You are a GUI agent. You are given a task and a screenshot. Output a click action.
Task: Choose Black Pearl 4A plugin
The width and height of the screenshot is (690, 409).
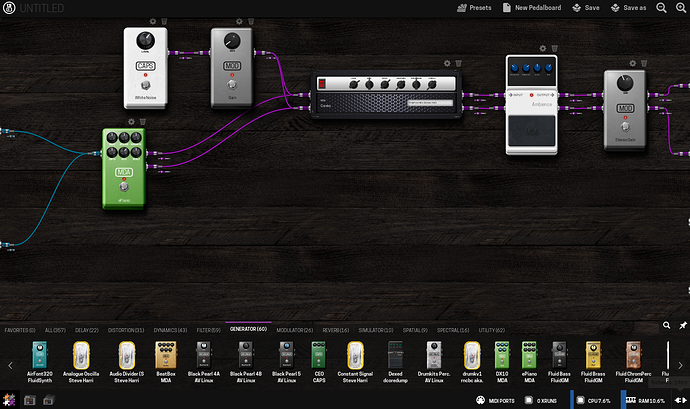click(x=204, y=362)
